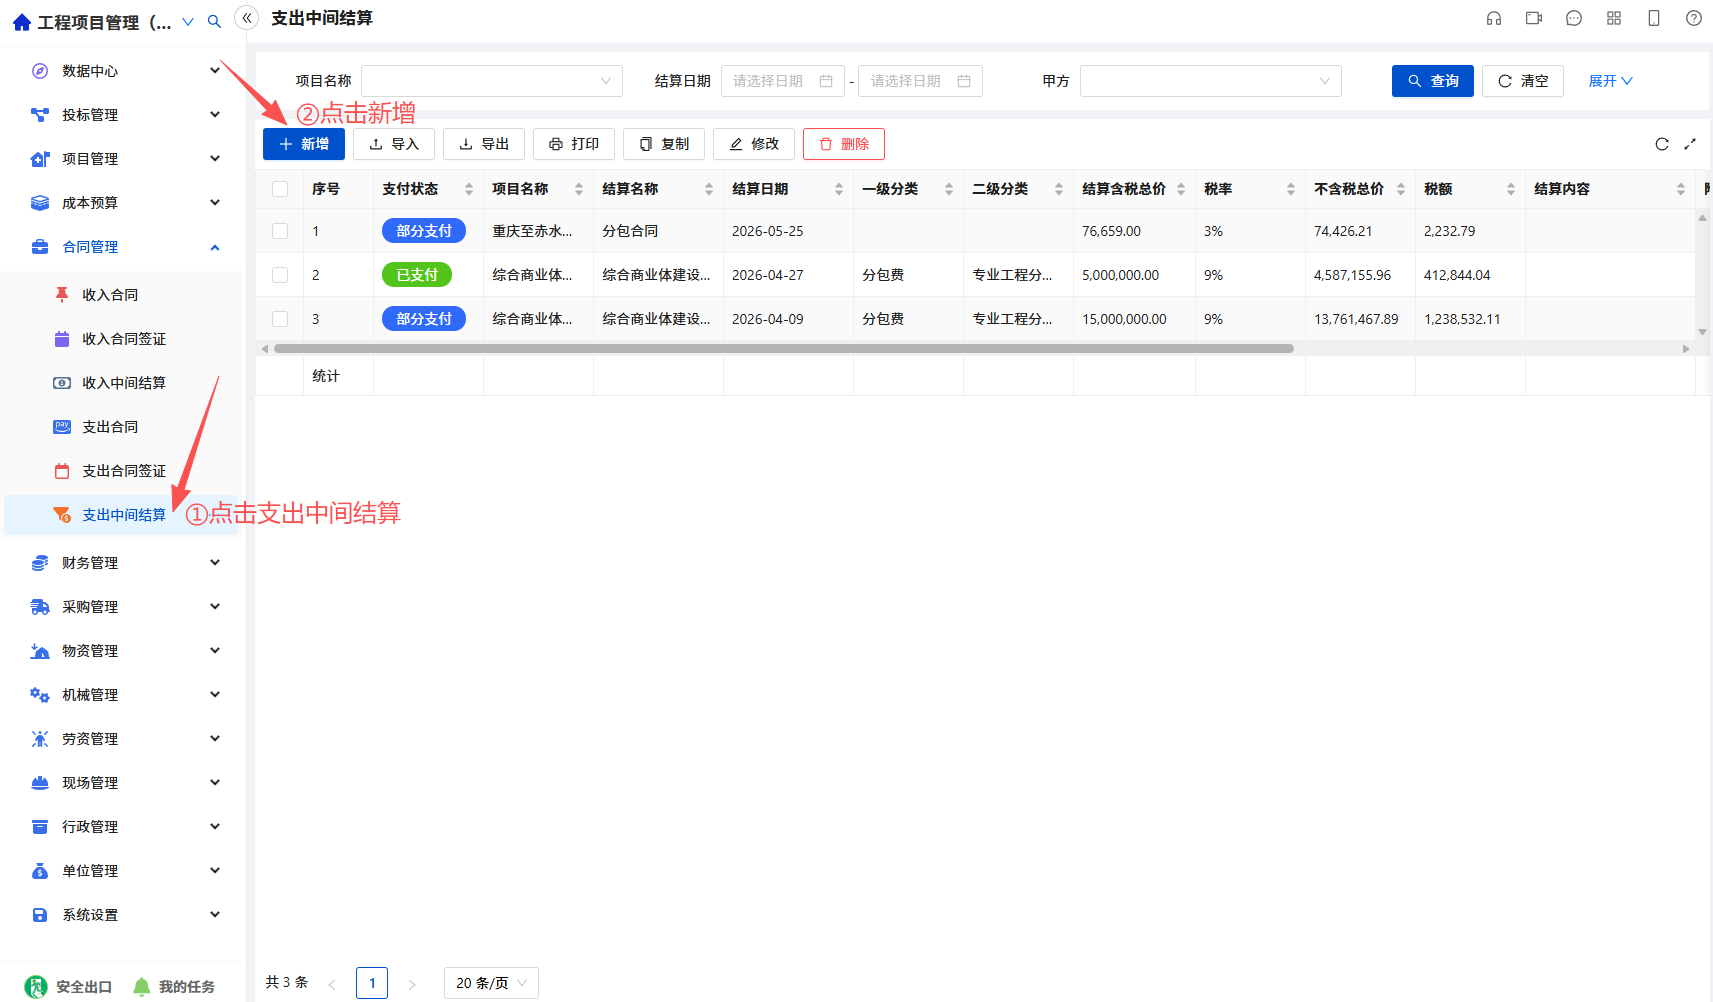Screen dimensions: 1713x1002
Task: Sort by 税率 column sort icon
Action: coord(1291,189)
